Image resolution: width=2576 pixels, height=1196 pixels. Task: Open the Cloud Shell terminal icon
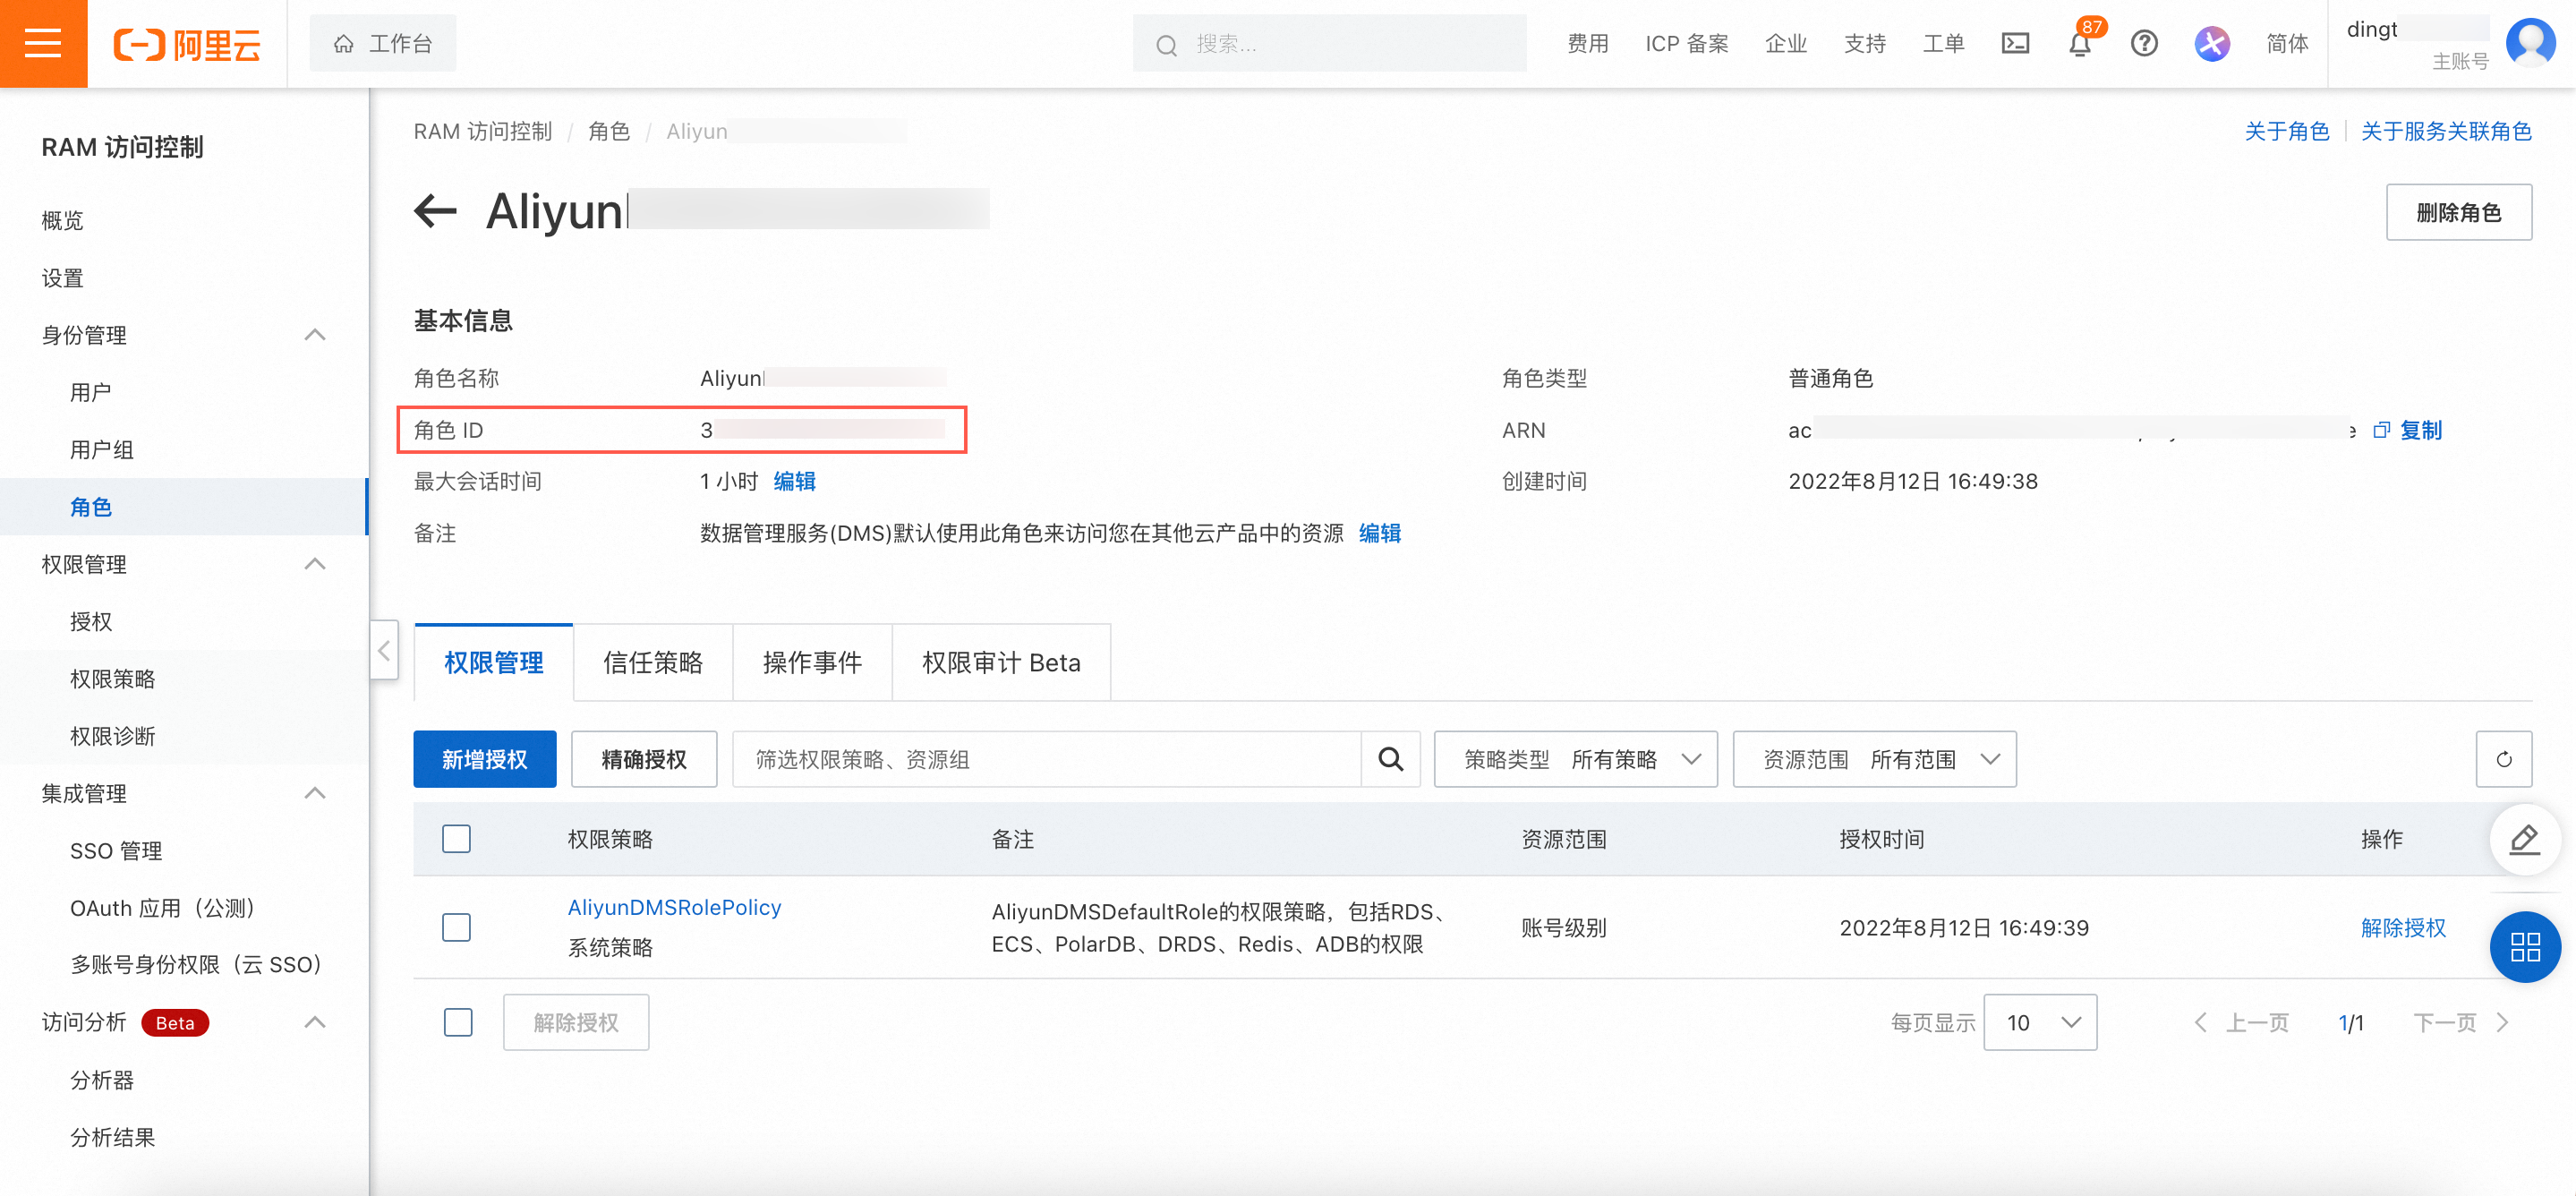tap(2014, 43)
